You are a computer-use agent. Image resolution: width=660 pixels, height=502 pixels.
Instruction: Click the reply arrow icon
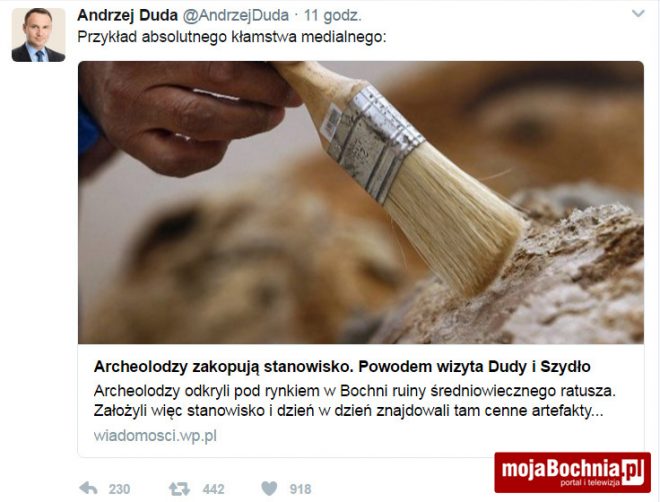(x=88, y=489)
